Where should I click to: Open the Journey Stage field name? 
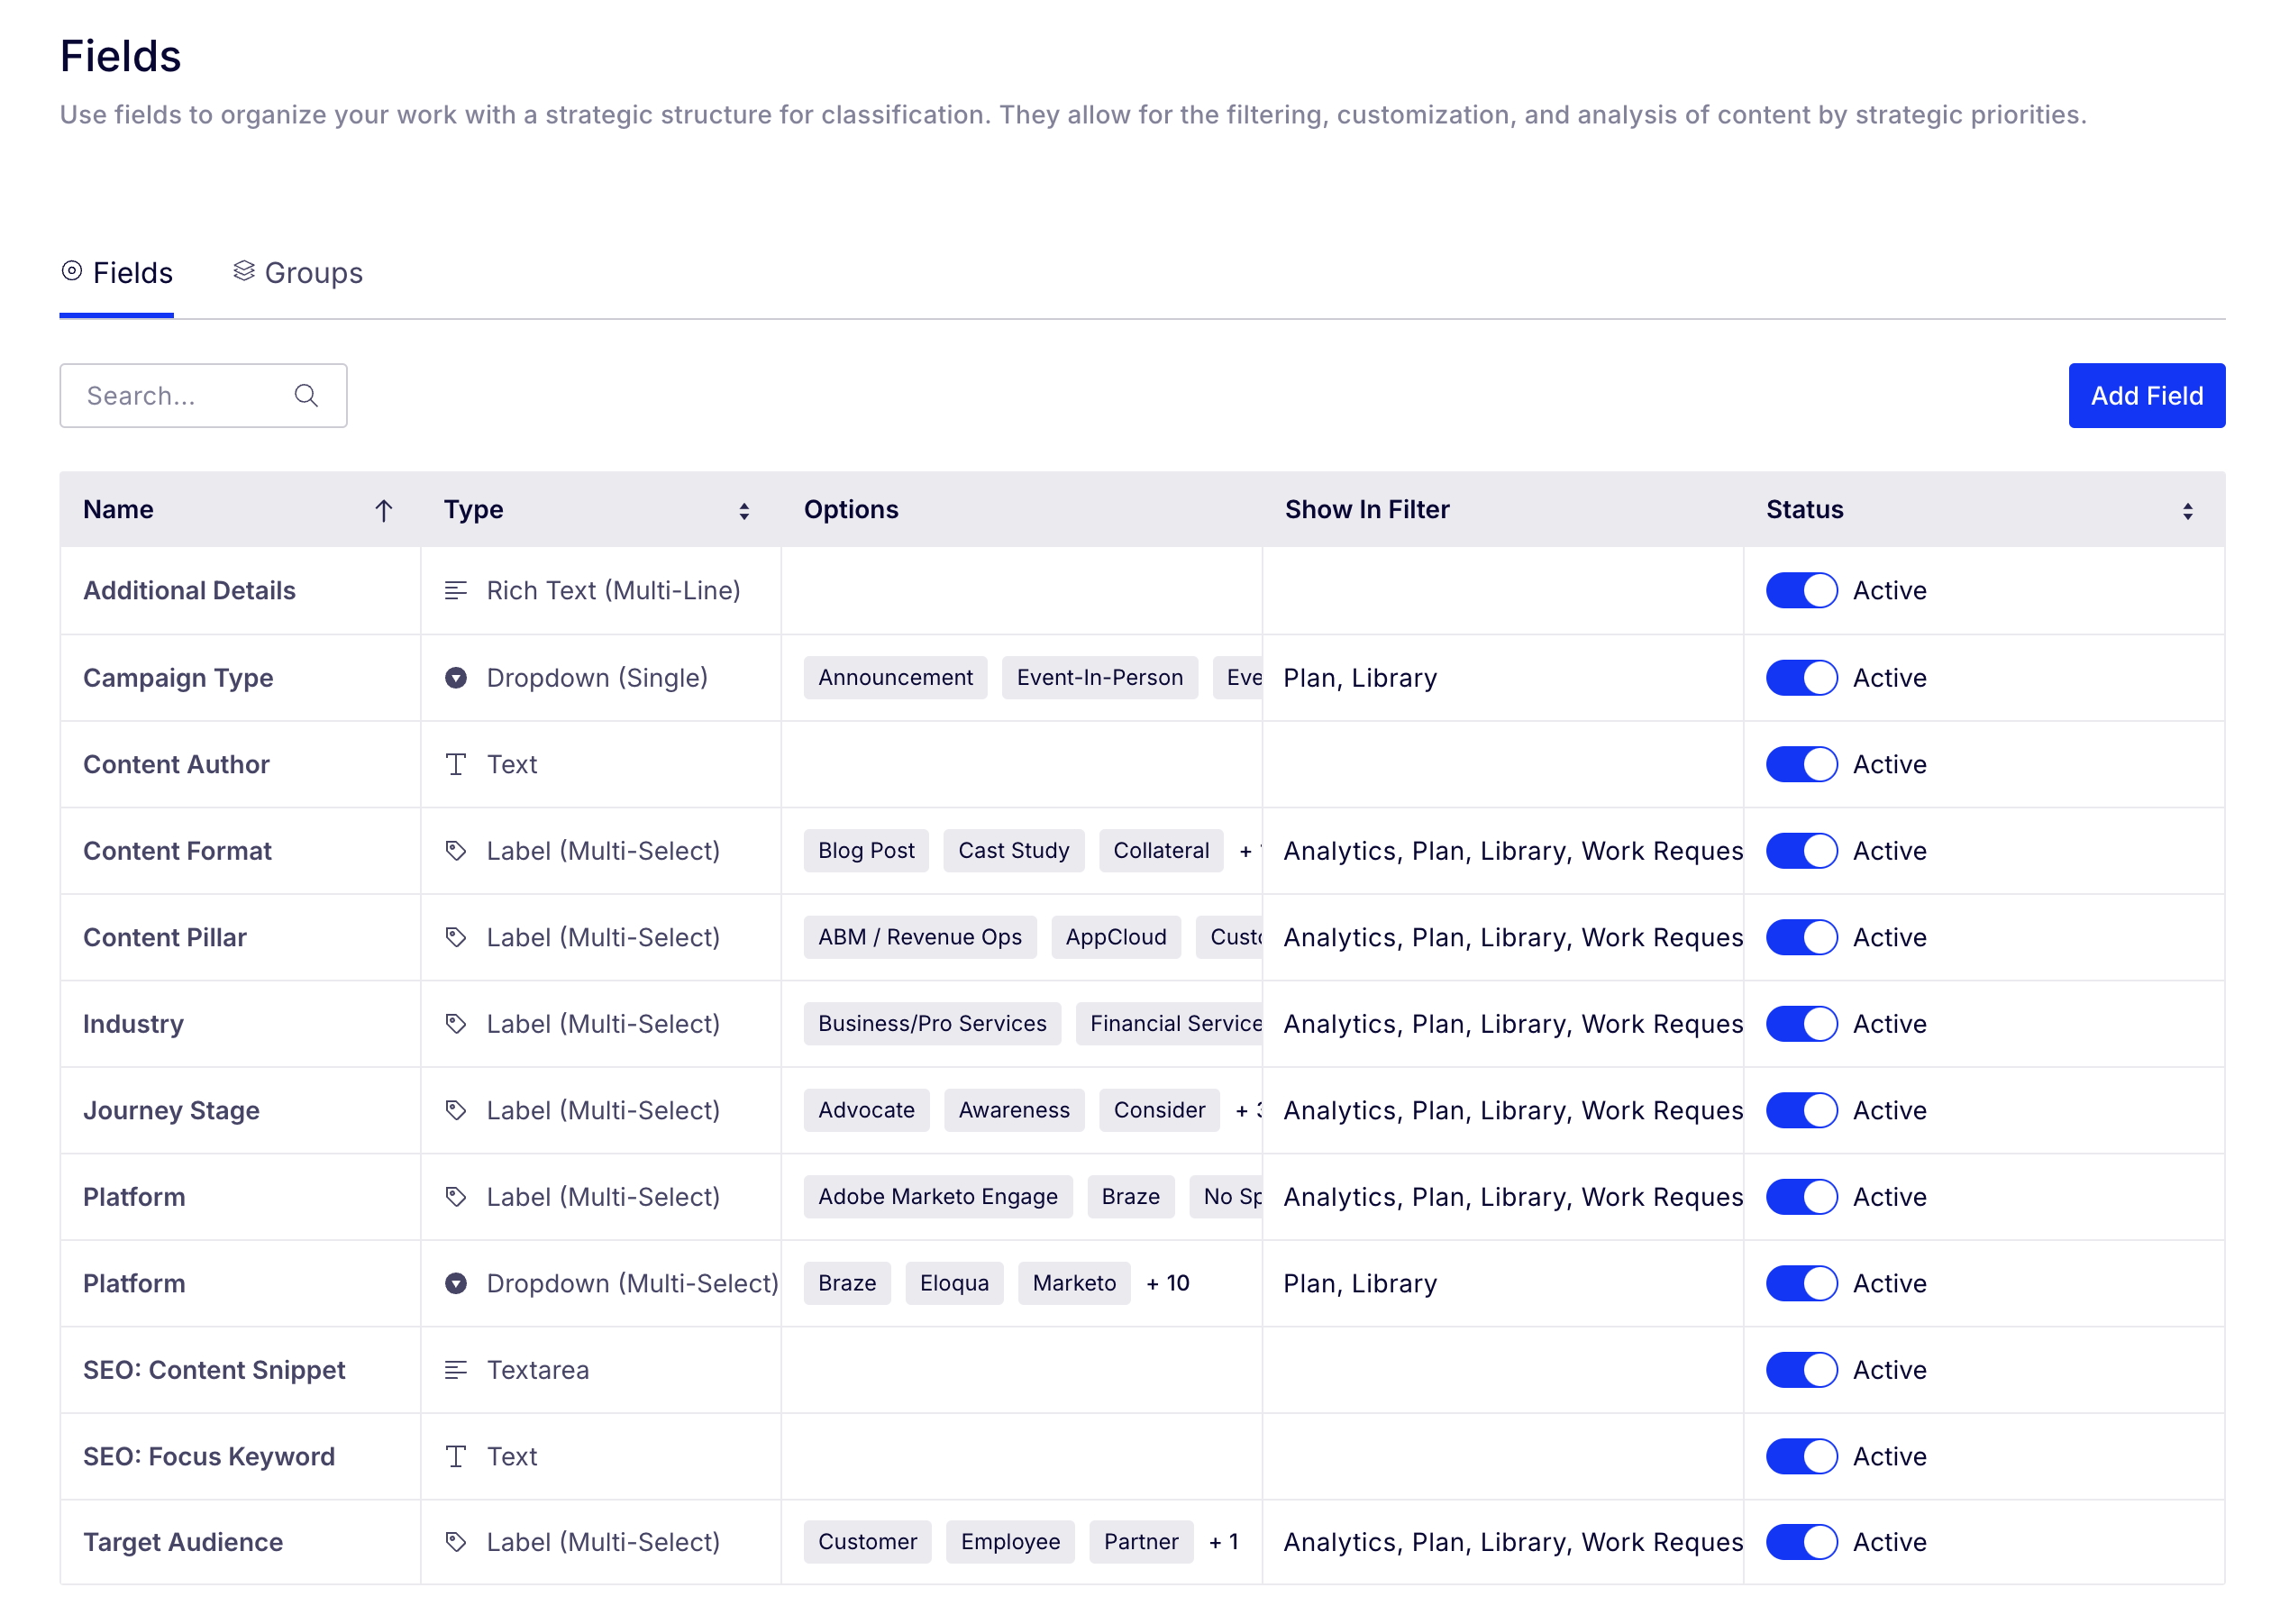[x=171, y=1111]
